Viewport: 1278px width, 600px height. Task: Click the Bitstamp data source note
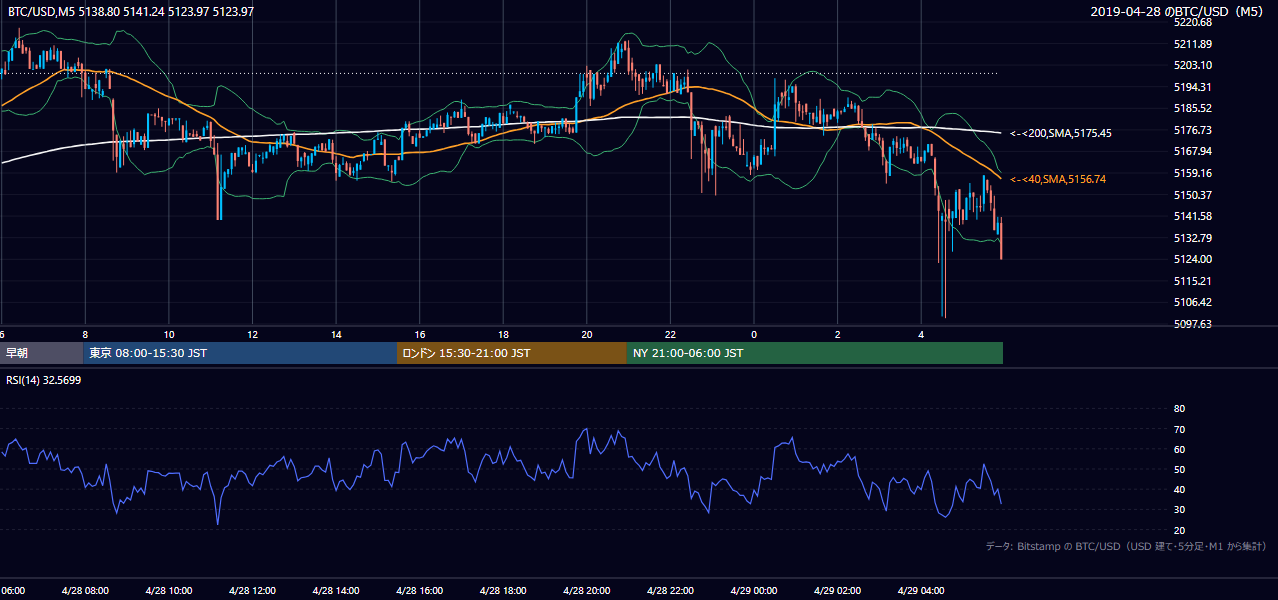[x=1126, y=546]
